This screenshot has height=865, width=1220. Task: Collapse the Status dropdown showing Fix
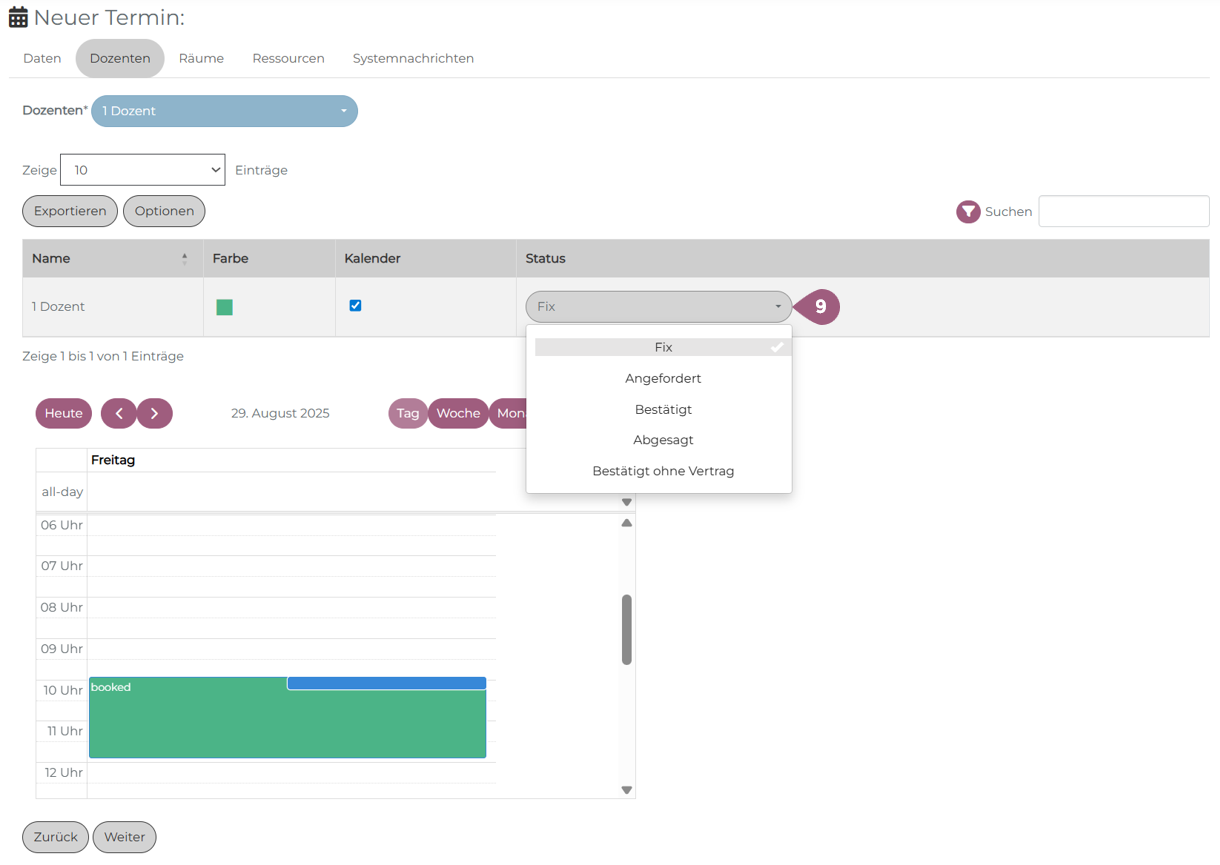658,306
